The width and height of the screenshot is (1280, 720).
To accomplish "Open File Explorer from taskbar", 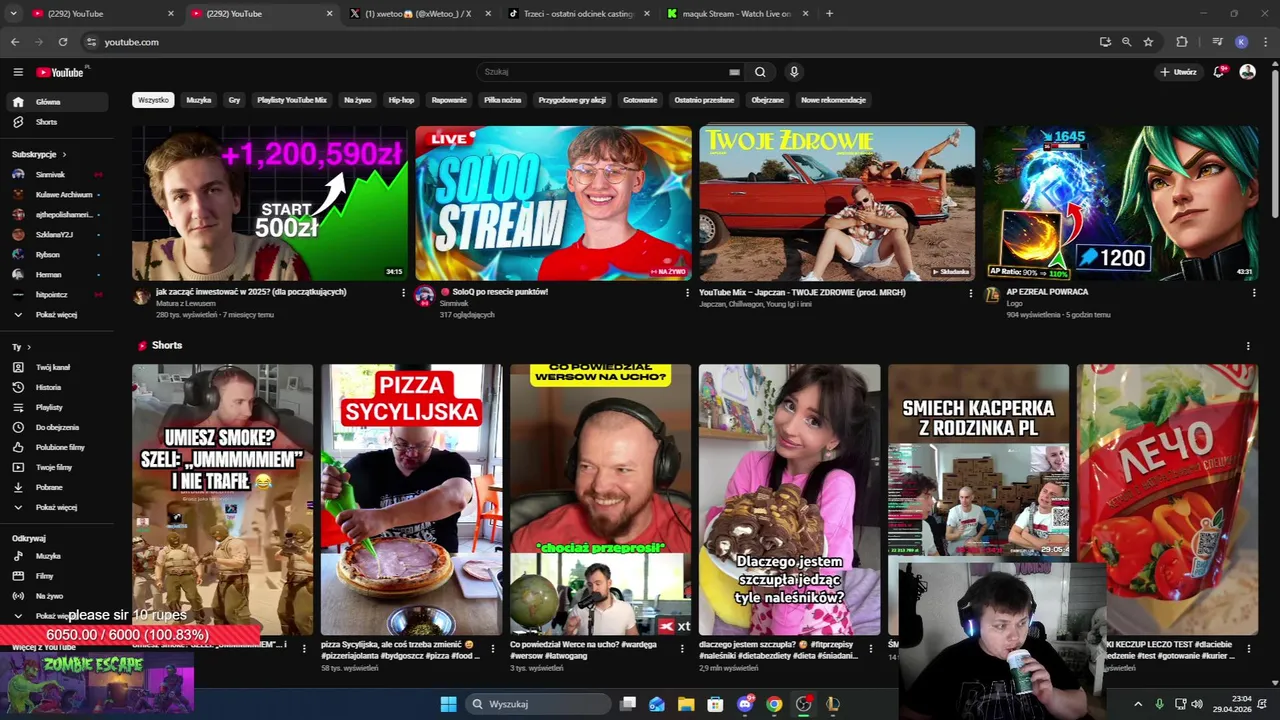I will [x=686, y=704].
